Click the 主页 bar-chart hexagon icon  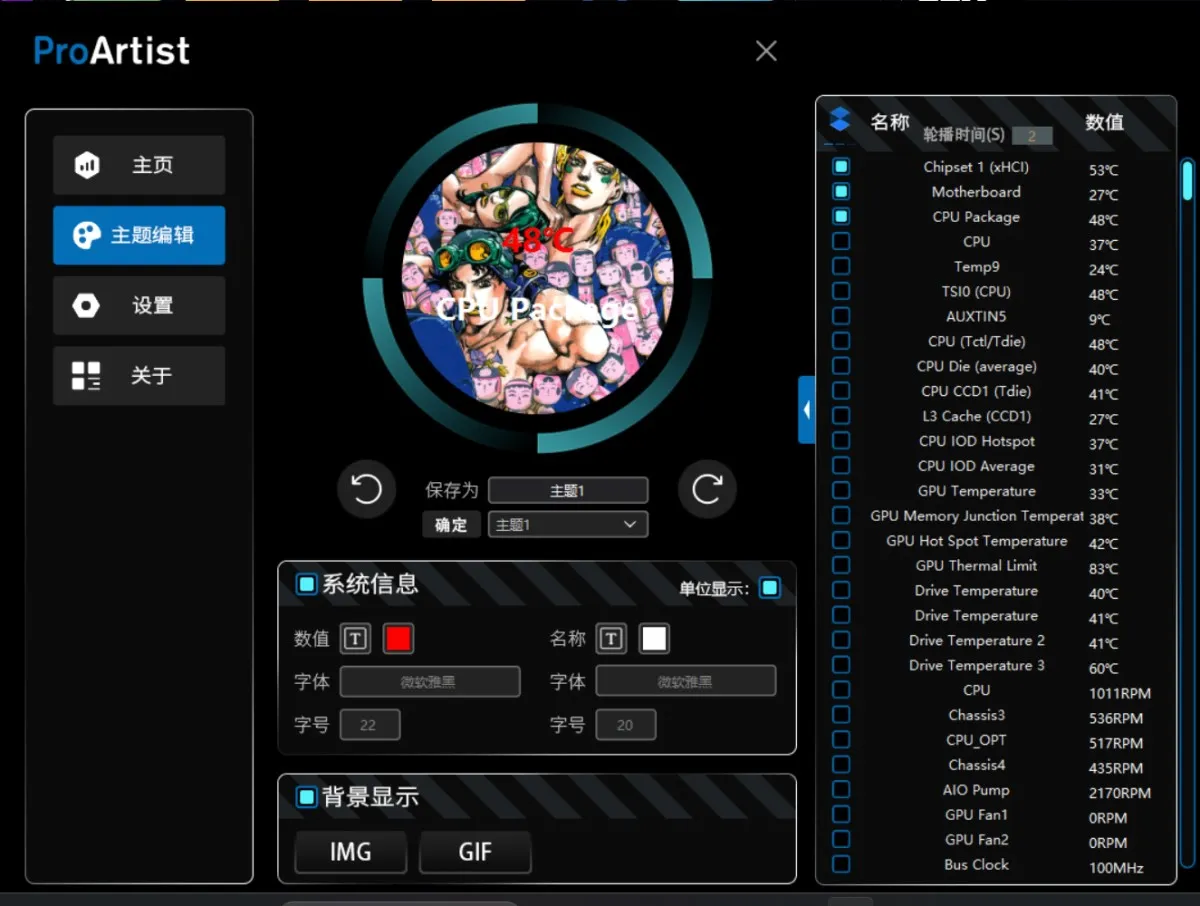(87, 165)
